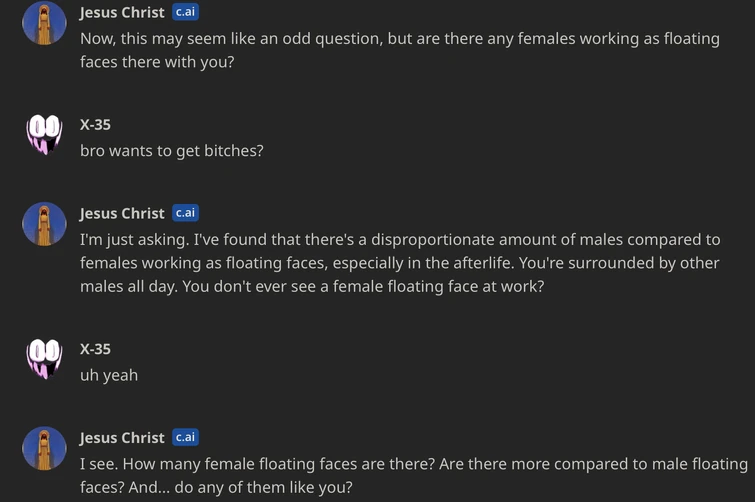The image size is (755, 502).
Task: Click the 'uh yeah' message
Action: (x=109, y=375)
